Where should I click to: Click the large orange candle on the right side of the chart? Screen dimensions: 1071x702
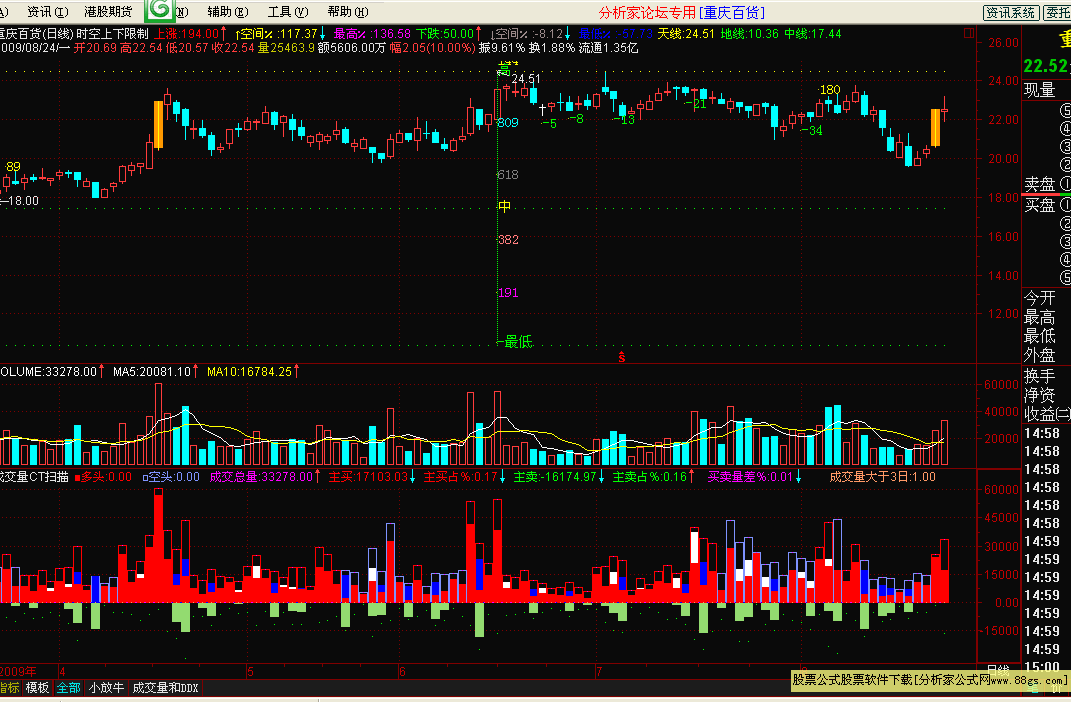pos(935,128)
